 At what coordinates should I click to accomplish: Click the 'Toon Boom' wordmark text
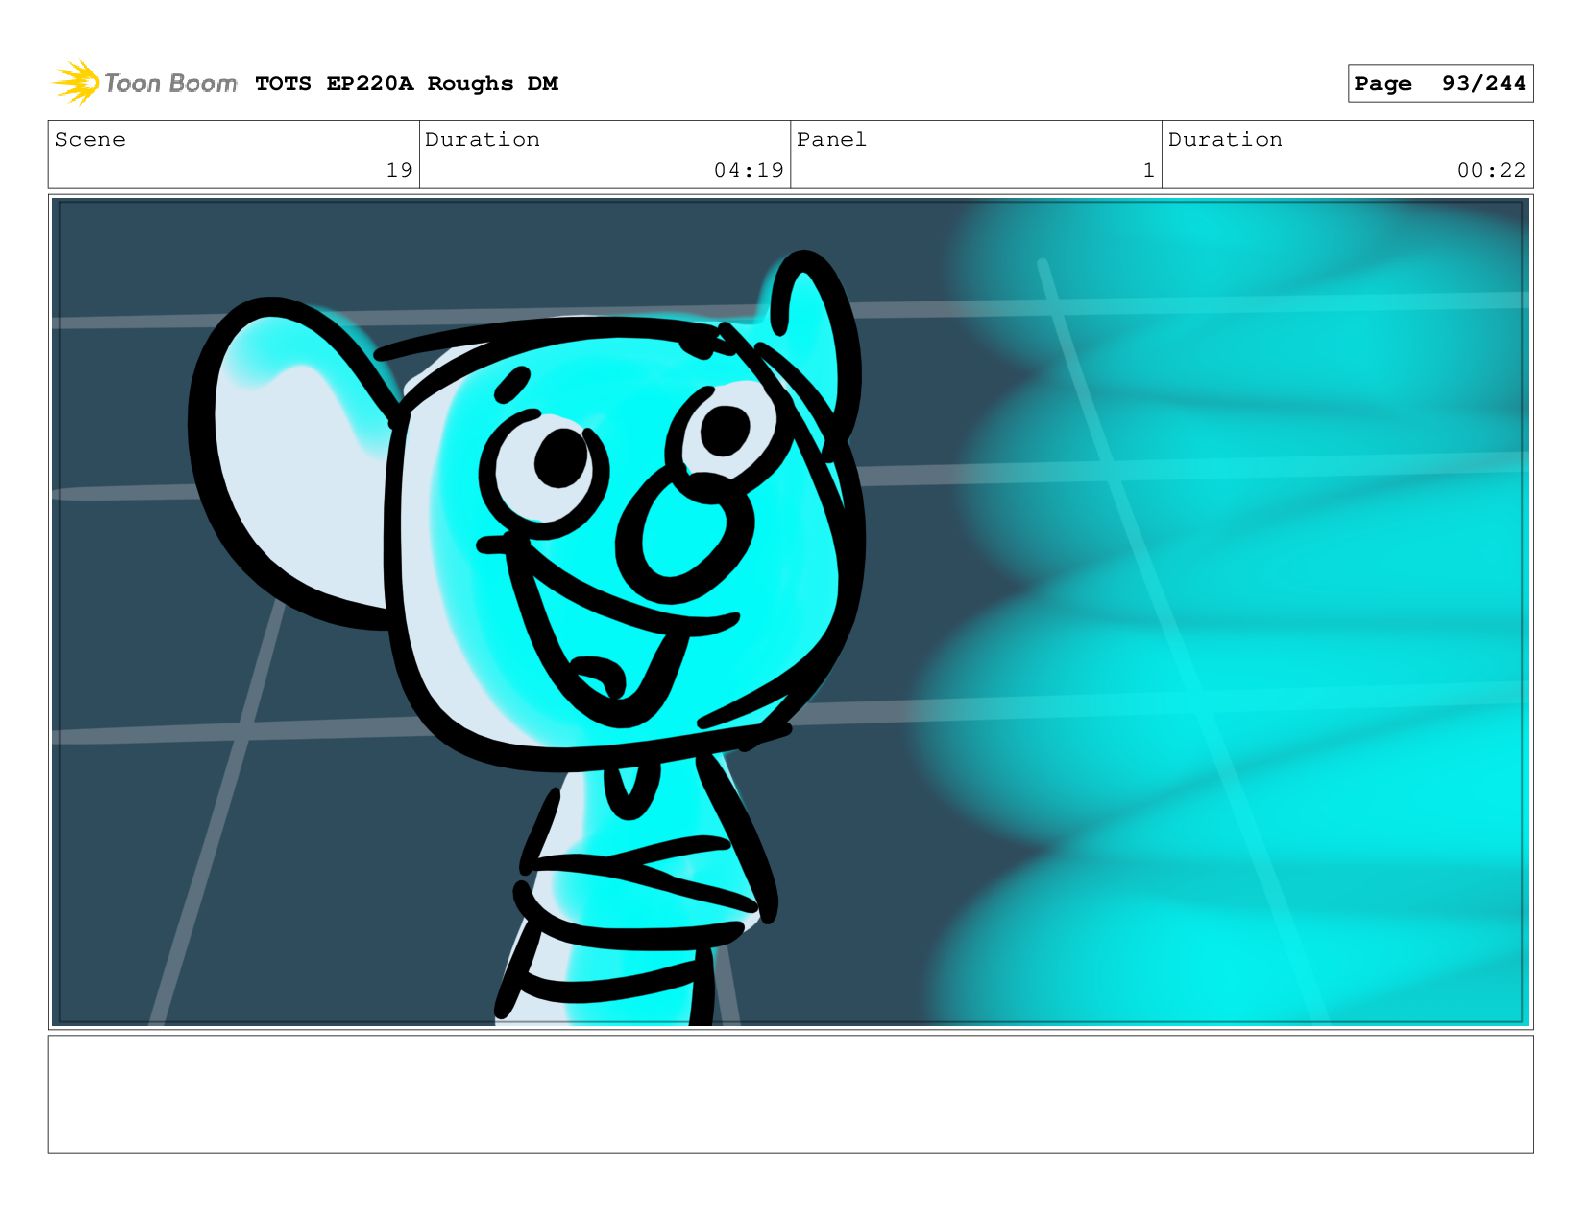click(x=171, y=83)
